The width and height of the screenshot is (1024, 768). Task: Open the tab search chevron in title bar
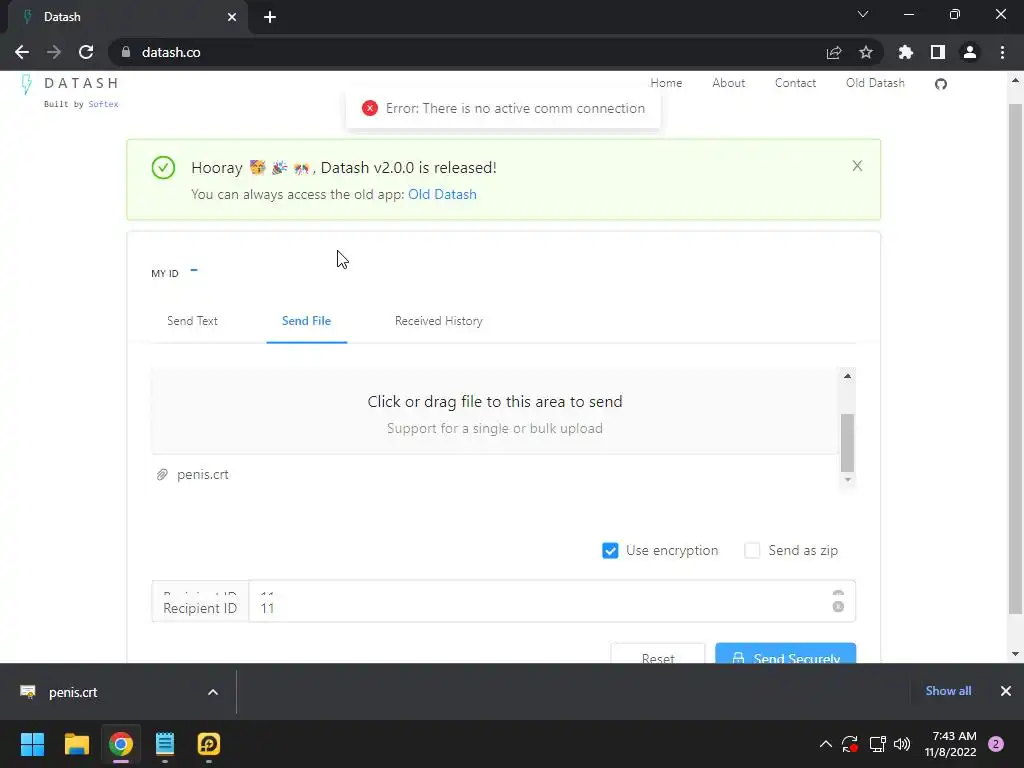coord(863,14)
